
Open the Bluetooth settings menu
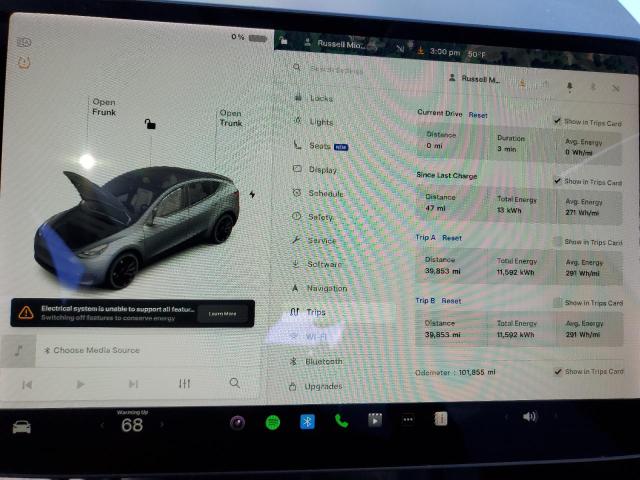pyautogui.click(x=316, y=362)
